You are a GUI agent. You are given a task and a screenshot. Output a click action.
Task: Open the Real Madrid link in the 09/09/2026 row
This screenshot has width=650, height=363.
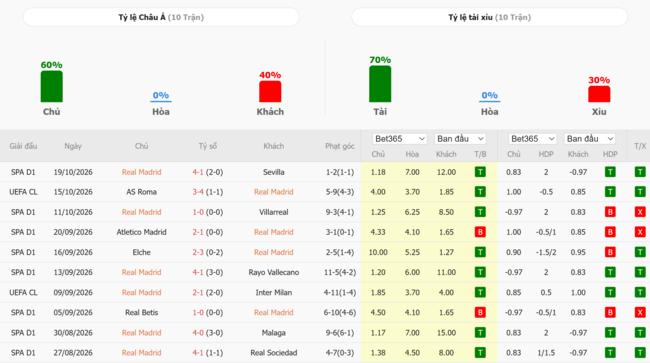point(141,293)
